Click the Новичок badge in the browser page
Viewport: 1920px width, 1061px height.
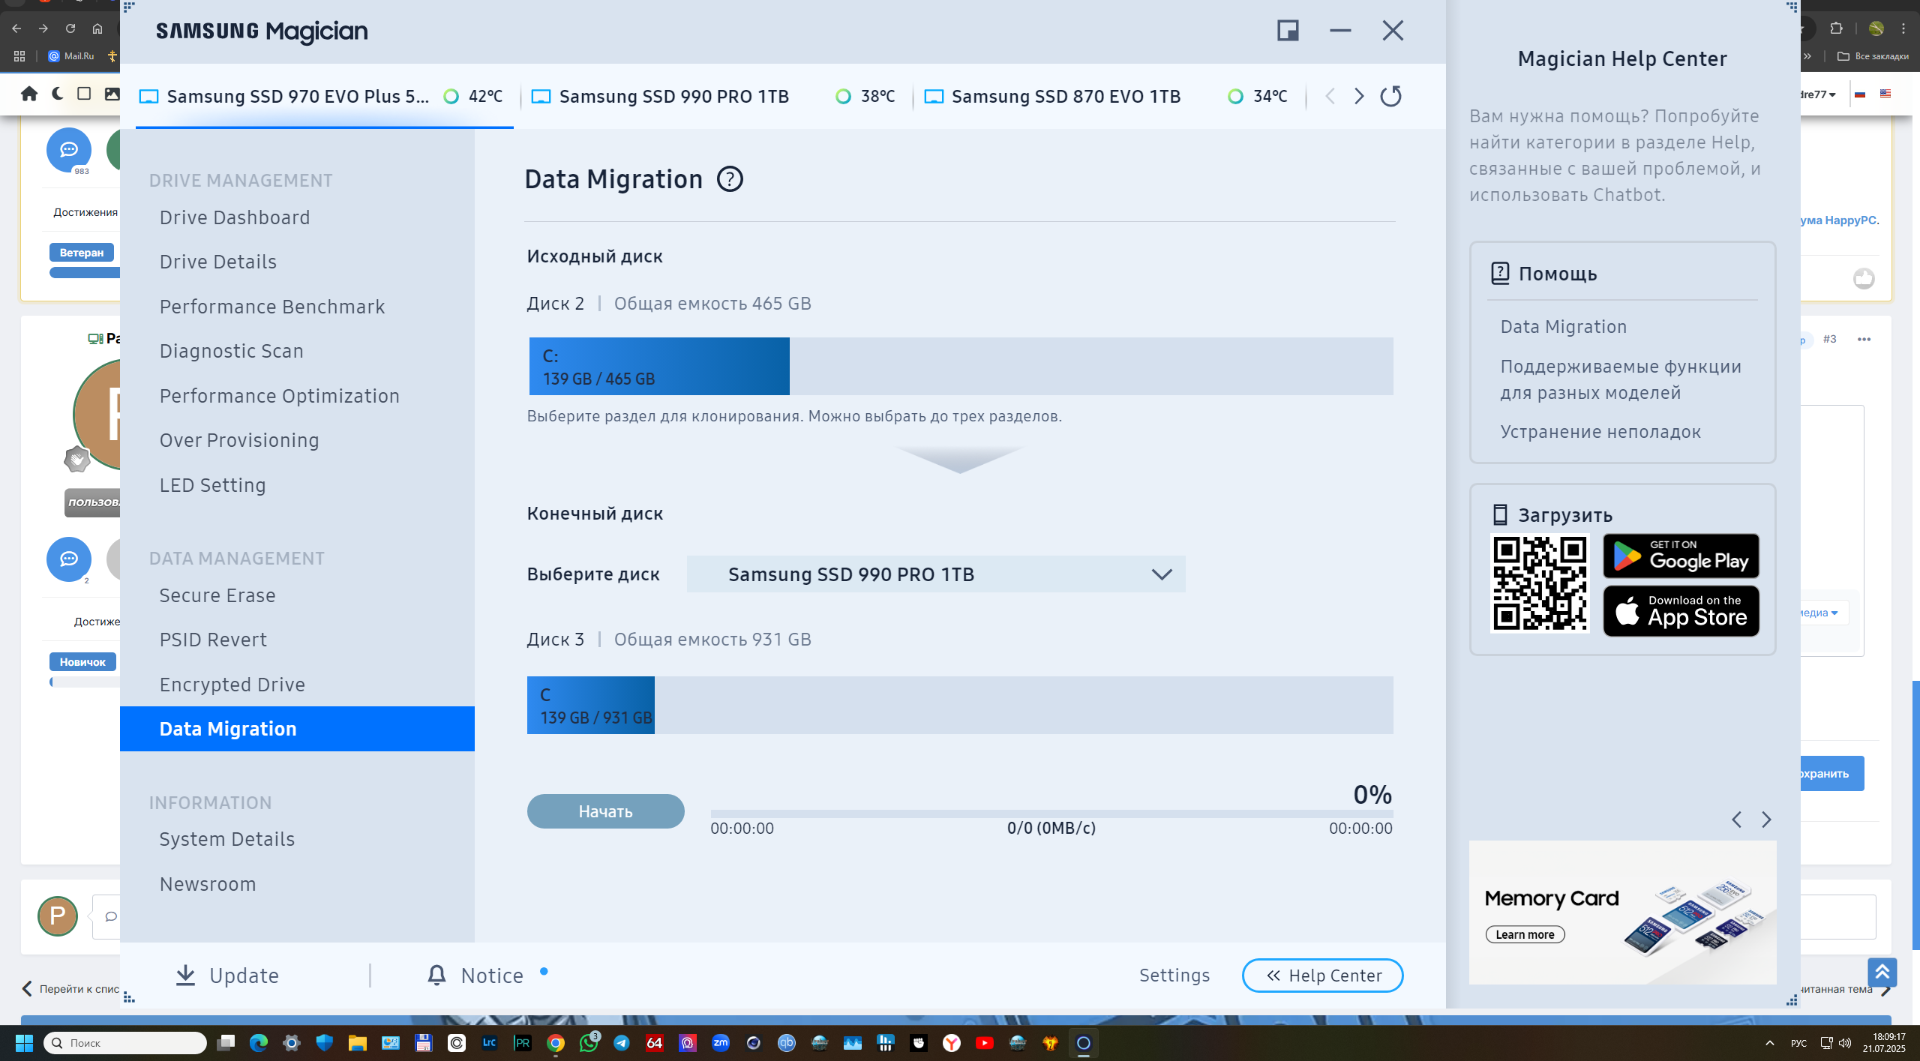(x=82, y=662)
